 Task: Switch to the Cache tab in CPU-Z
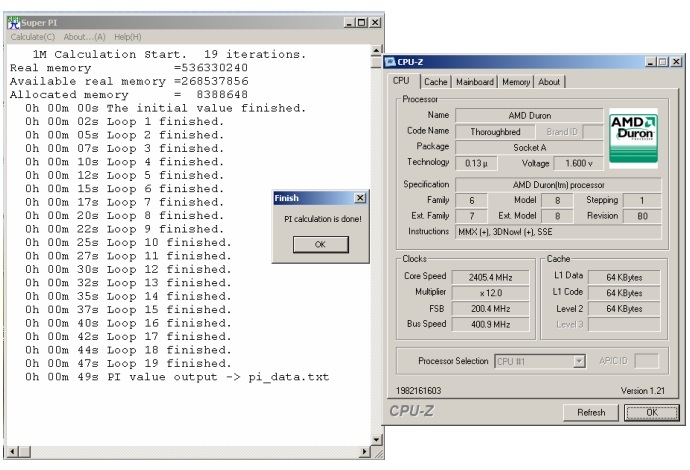tap(435, 82)
